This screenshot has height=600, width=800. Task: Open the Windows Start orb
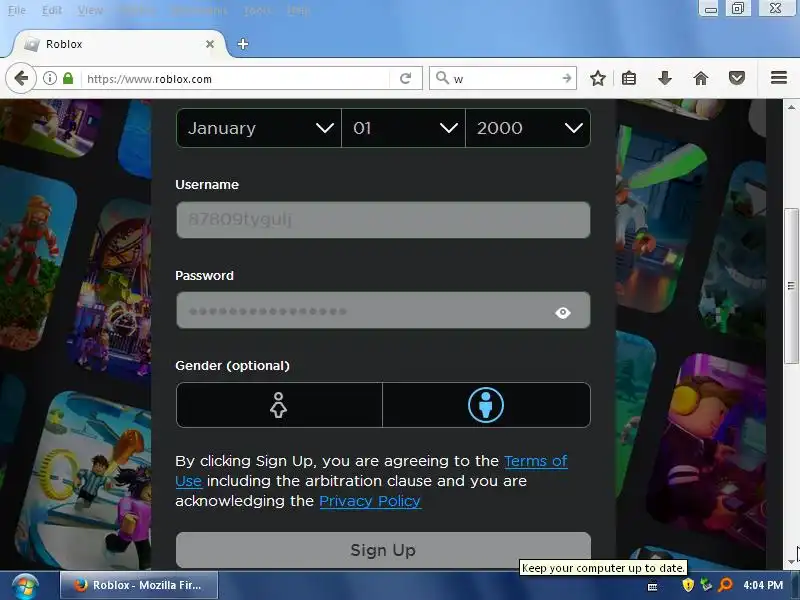[x=25, y=586]
